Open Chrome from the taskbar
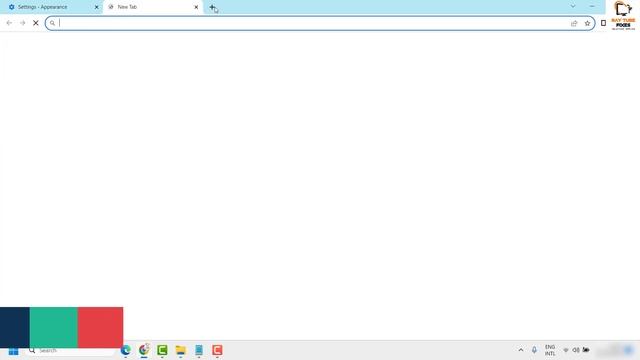 tap(144, 350)
